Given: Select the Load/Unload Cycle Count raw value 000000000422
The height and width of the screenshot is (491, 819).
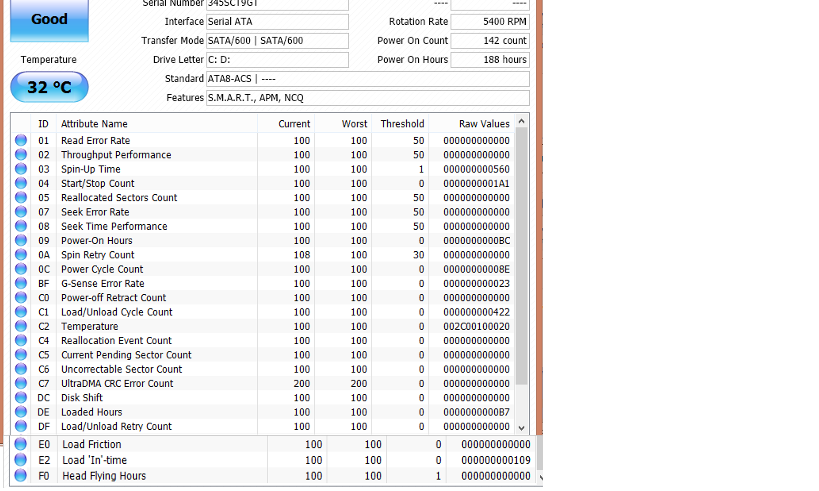Looking at the screenshot, I should [476, 312].
